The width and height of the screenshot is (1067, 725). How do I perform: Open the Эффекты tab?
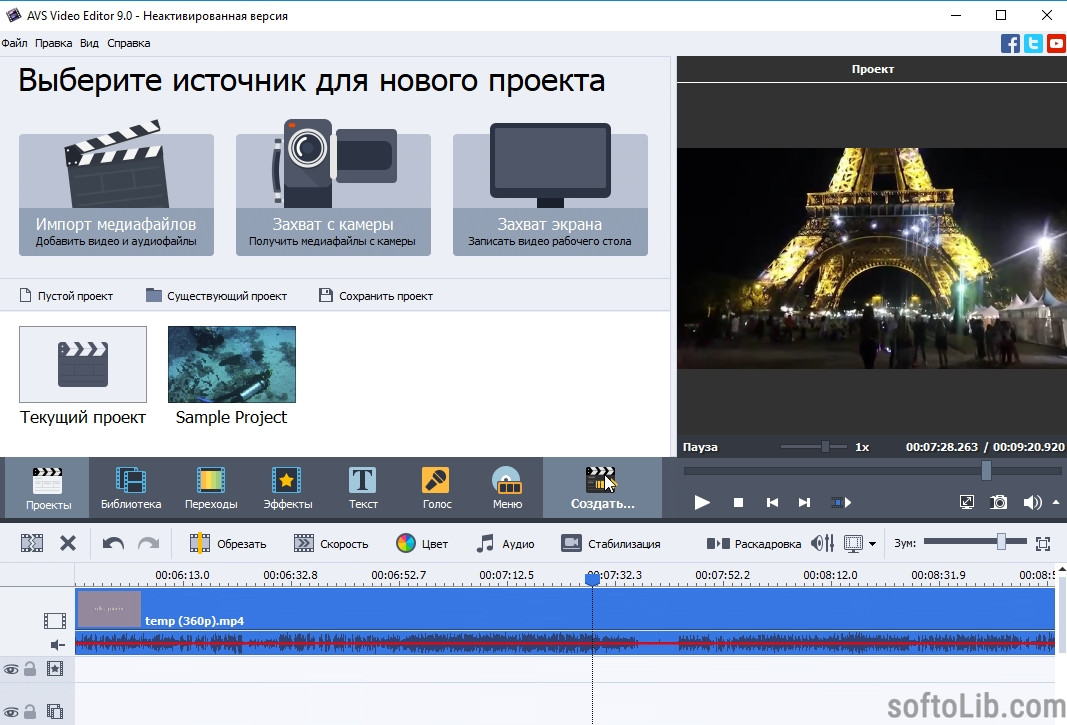pyautogui.click(x=288, y=488)
